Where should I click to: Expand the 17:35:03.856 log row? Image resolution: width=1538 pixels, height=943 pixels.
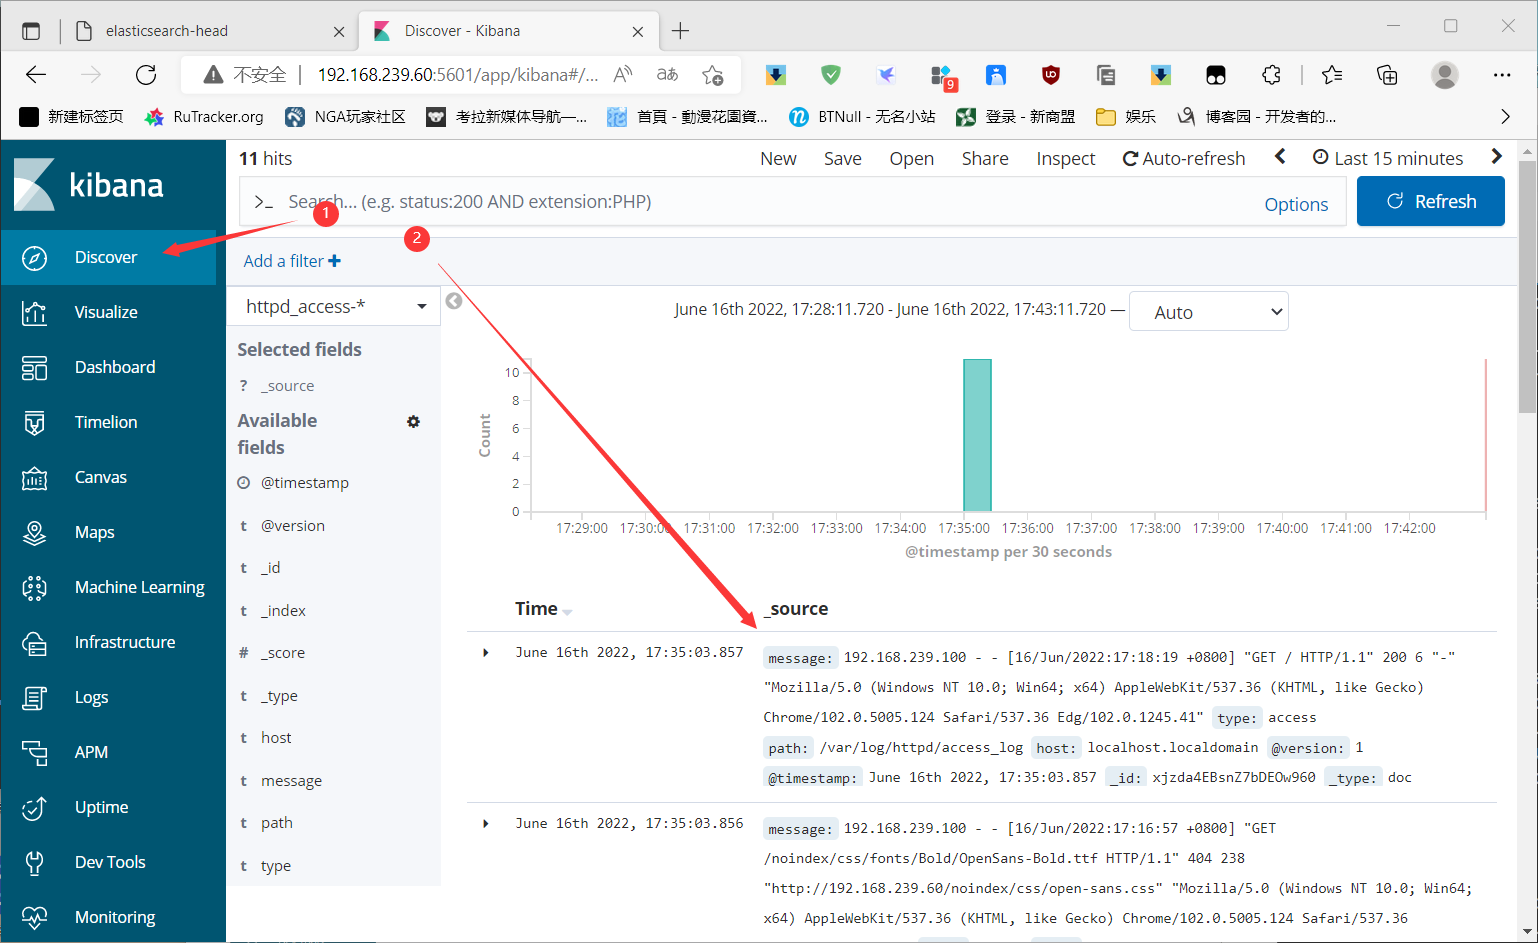[486, 824]
